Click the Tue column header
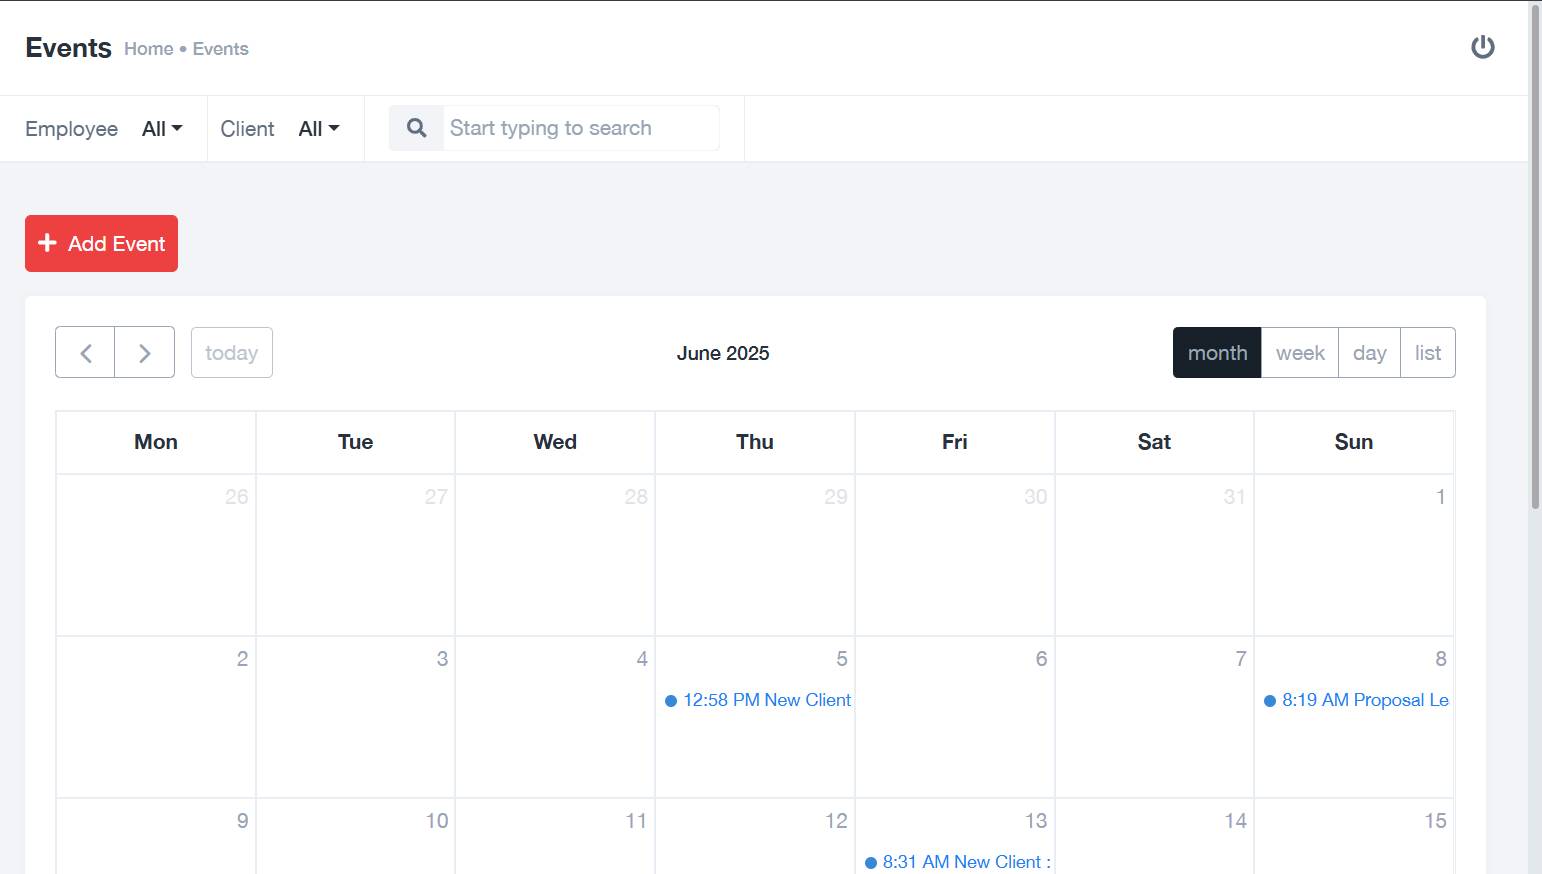This screenshot has width=1542, height=874. [356, 442]
